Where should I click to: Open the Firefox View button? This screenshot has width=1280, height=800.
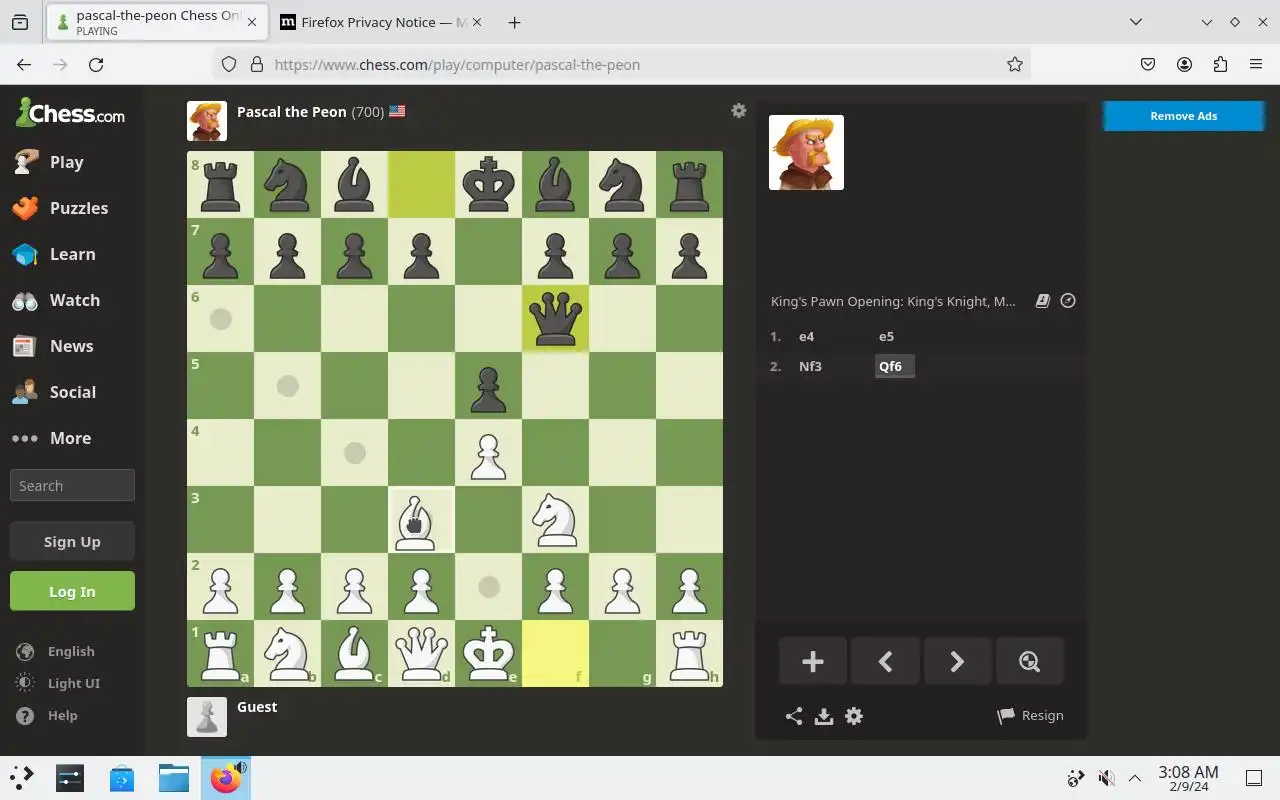[20, 22]
